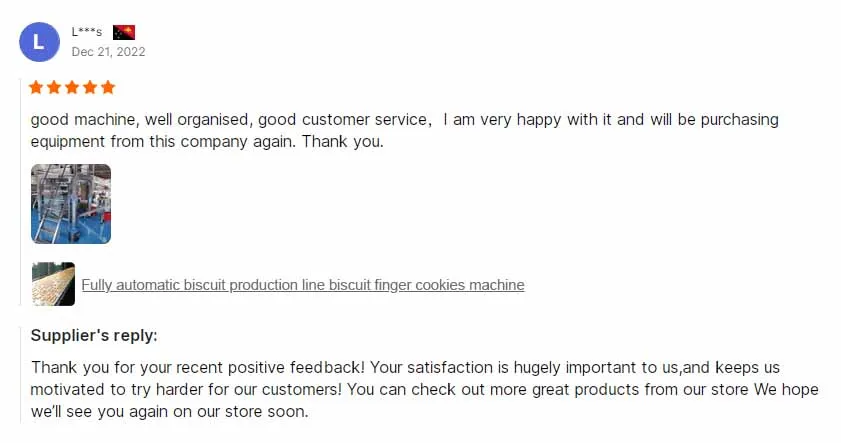The width and height of the screenshot is (841, 443).
Task: Click reply line 'we'll see you again'
Action: point(169,411)
